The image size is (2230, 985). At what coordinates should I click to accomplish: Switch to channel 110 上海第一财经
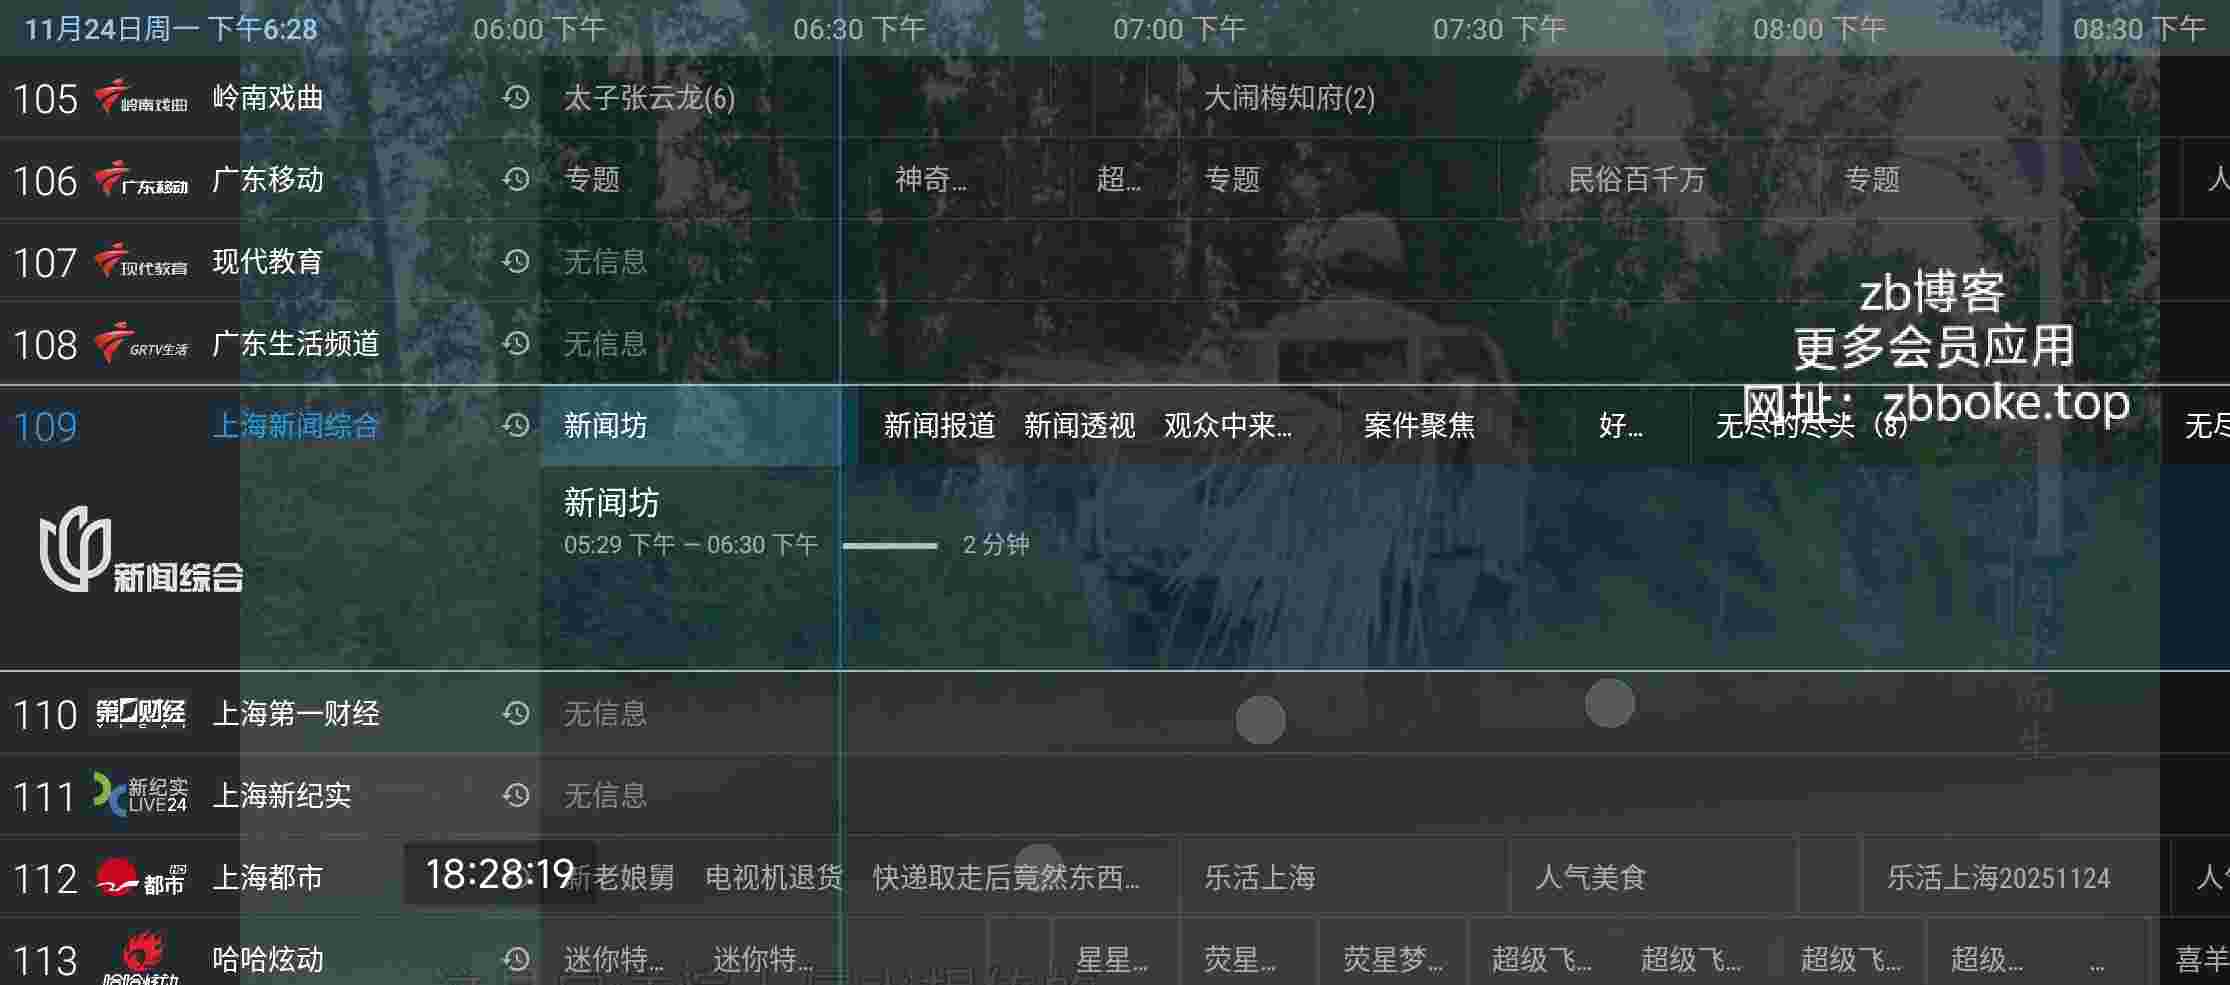pyautogui.click(x=296, y=714)
